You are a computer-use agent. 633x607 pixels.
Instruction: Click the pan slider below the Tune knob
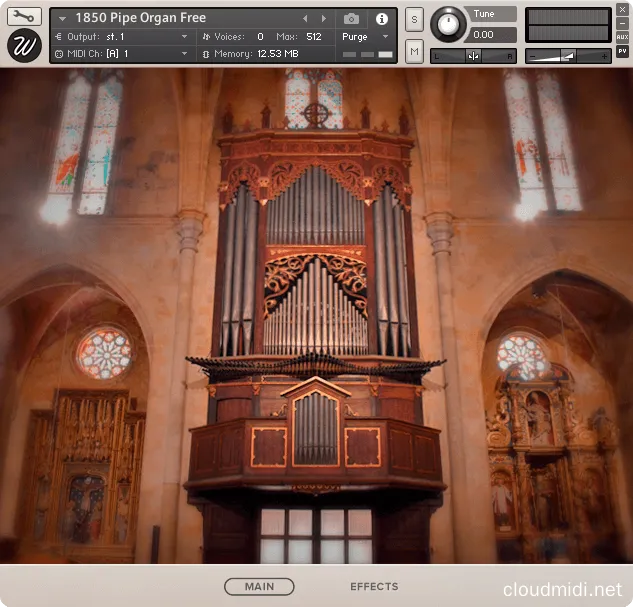(474, 56)
